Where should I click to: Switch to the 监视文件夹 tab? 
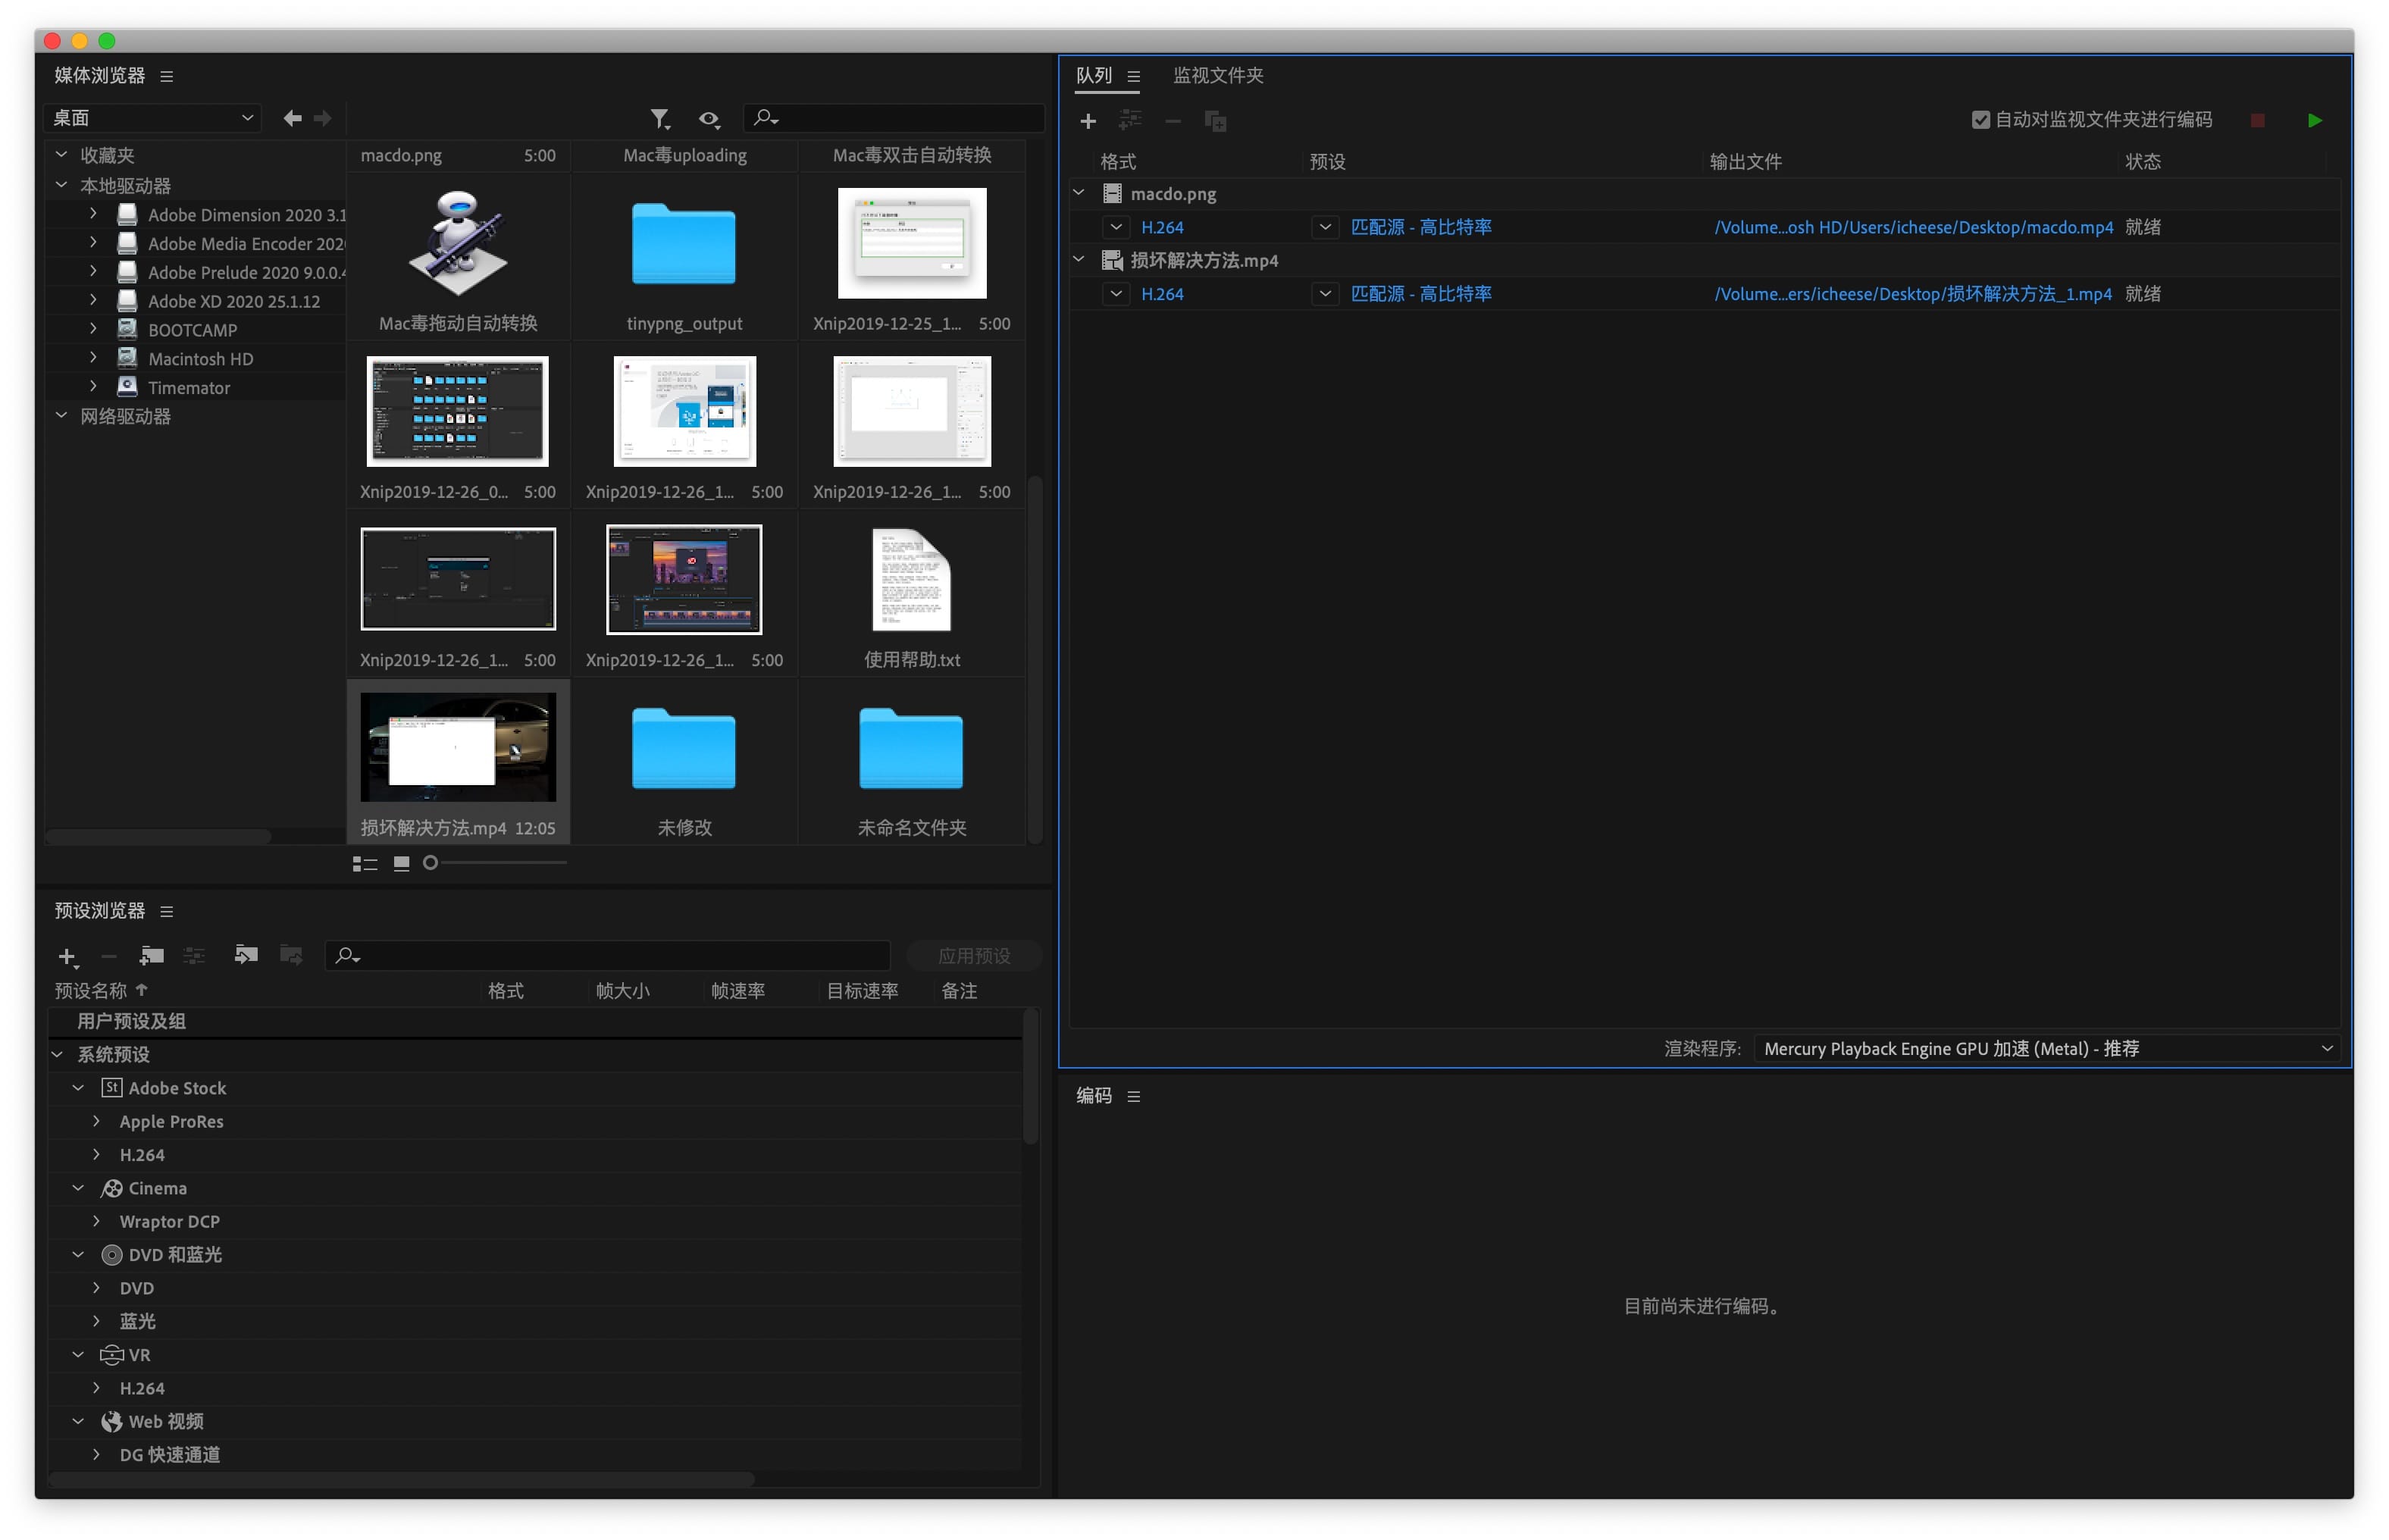1217,76
